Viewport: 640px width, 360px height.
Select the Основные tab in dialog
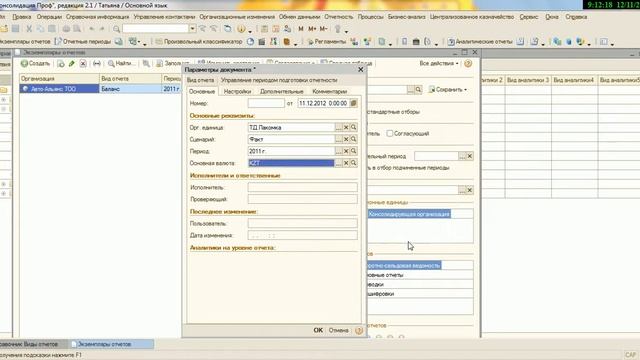202,91
